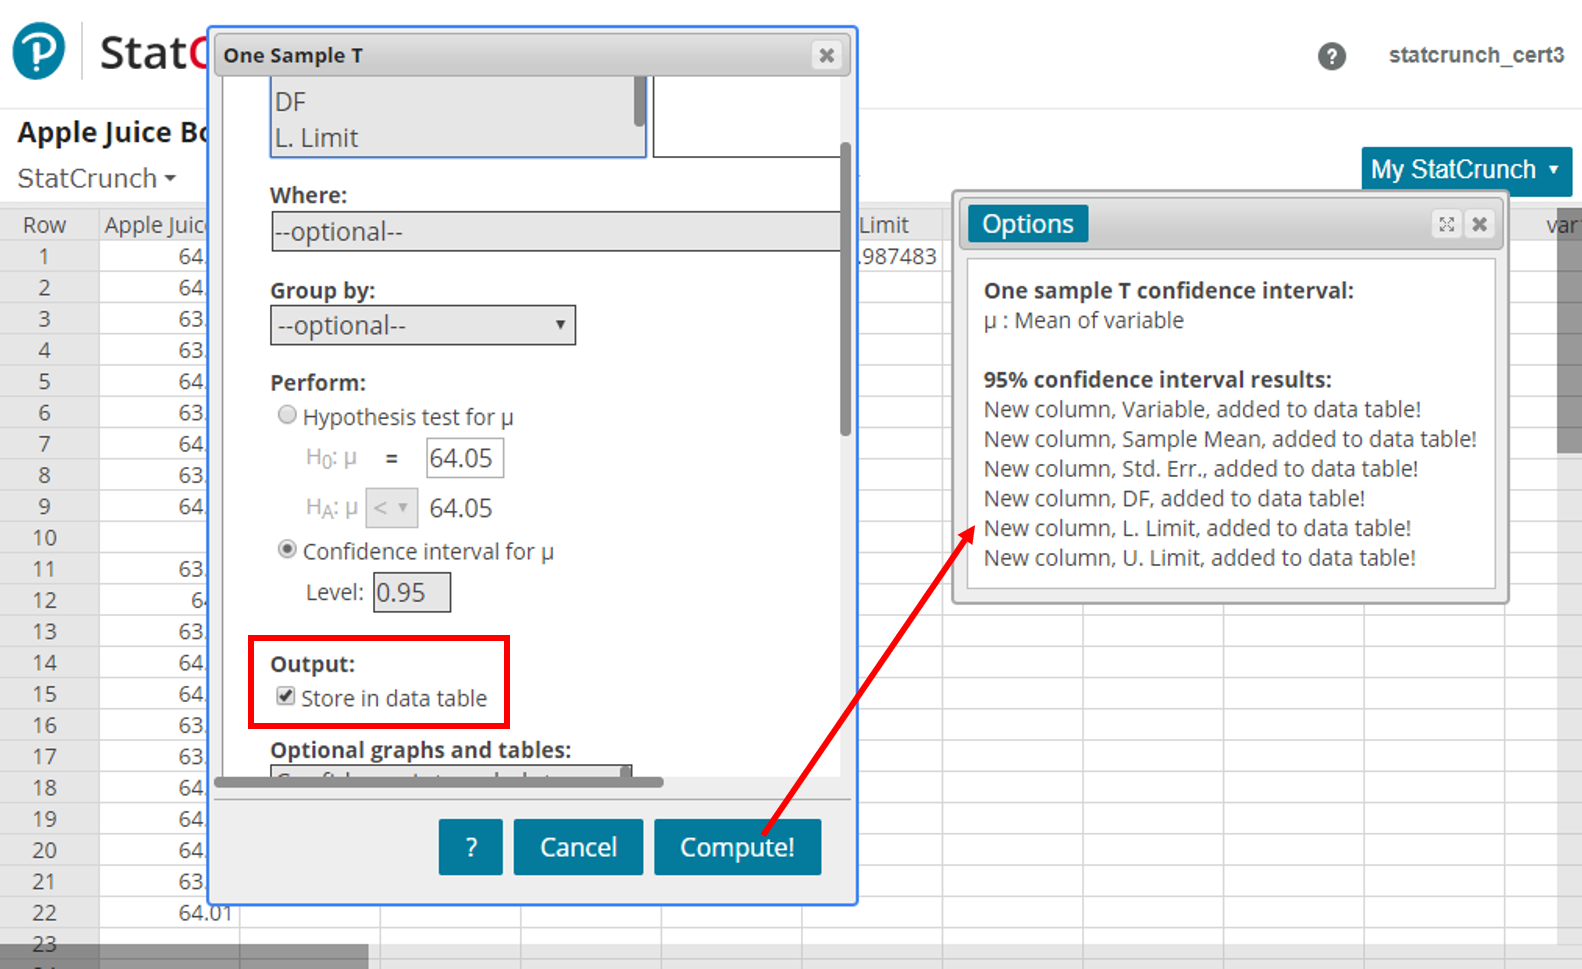1582x969 pixels.
Task: Click the Cancel button
Action: (578, 847)
